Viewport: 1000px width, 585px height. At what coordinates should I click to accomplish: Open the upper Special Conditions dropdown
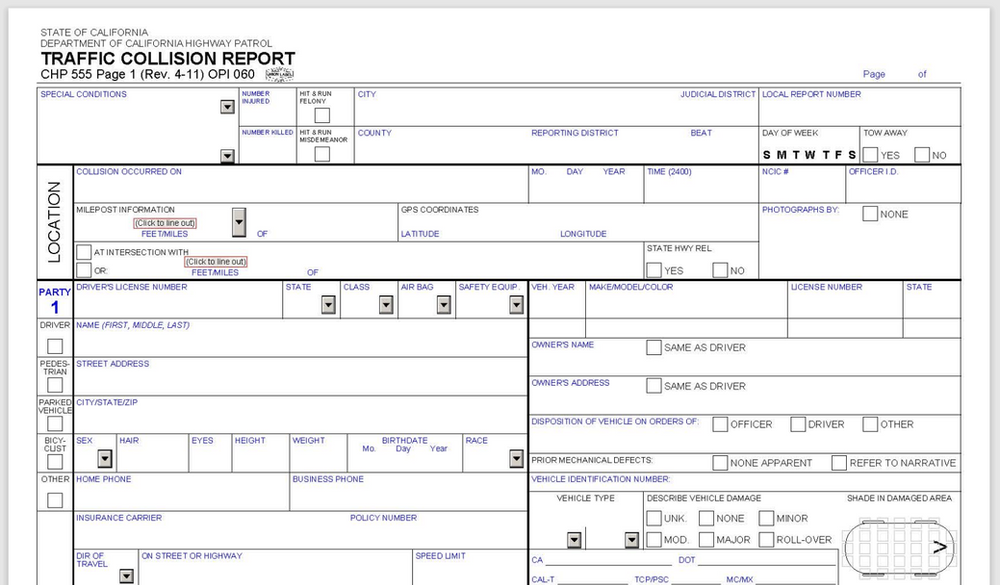point(227,107)
